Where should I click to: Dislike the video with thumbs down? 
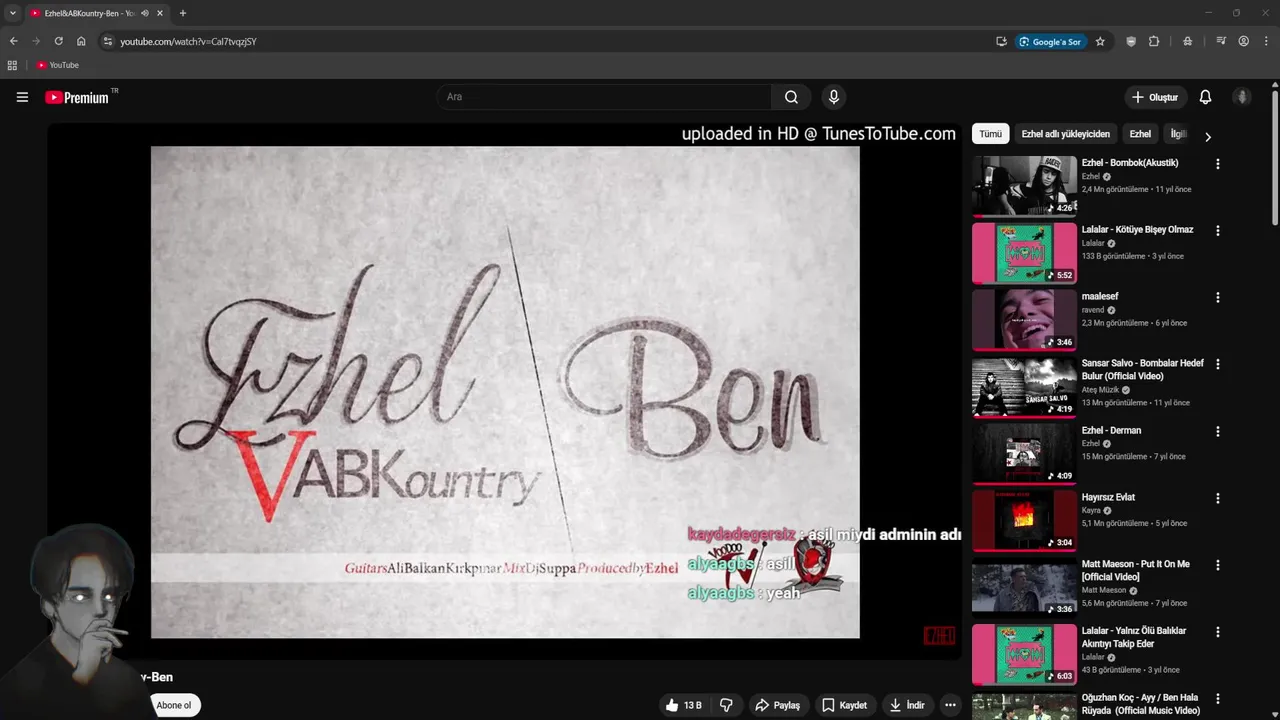point(726,705)
